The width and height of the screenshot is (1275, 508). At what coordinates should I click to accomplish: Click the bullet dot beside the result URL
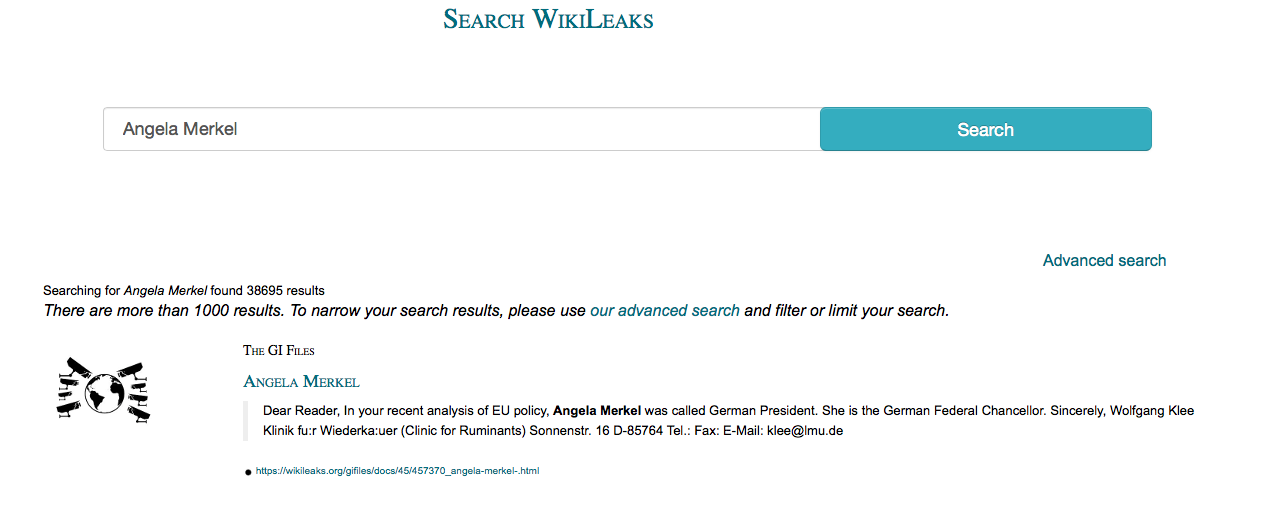tap(248, 471)
